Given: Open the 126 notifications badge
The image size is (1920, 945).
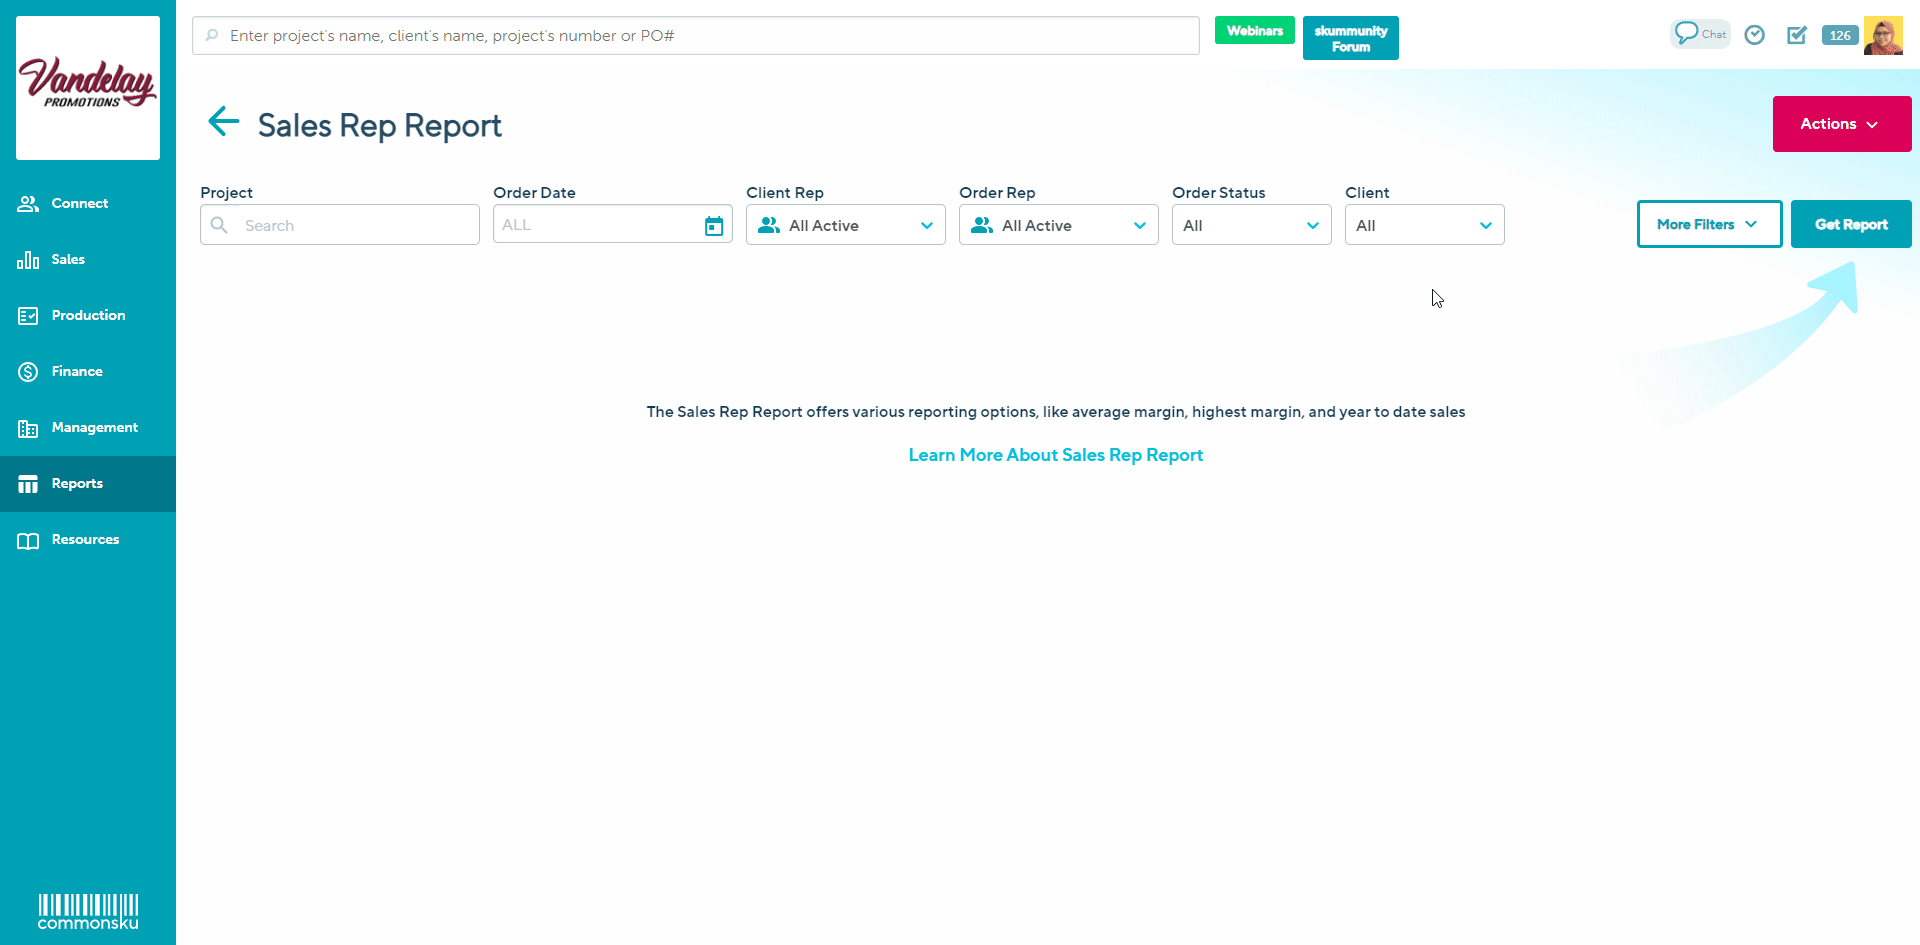Looking at the screenshot, I should click(x=1840, y=34).
